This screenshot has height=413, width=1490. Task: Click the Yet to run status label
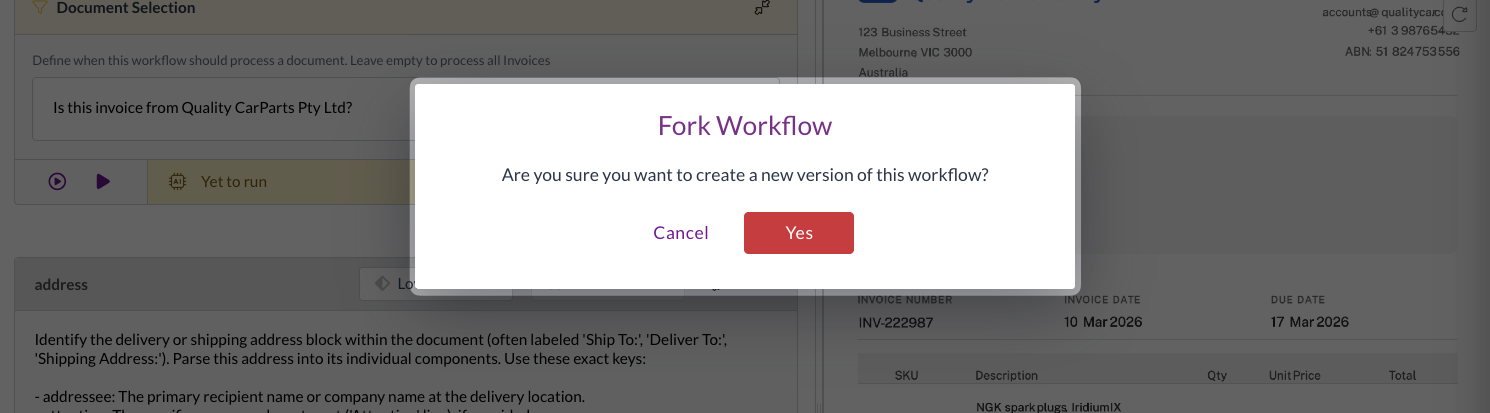234,182
